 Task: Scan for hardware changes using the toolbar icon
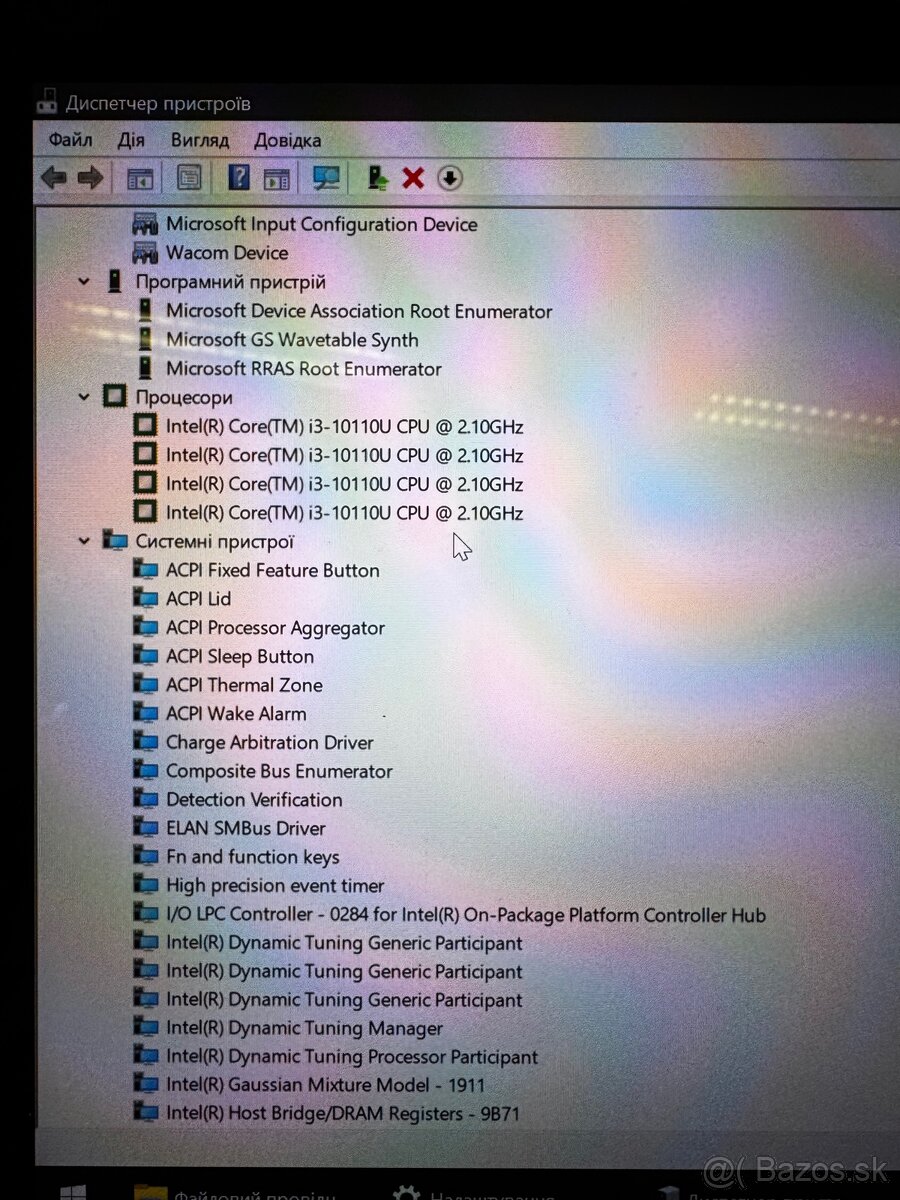point(325,177)
